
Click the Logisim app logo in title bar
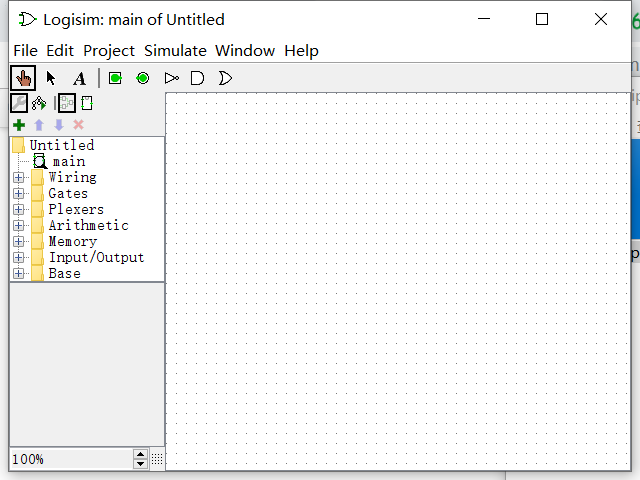(x=27, y=19)
